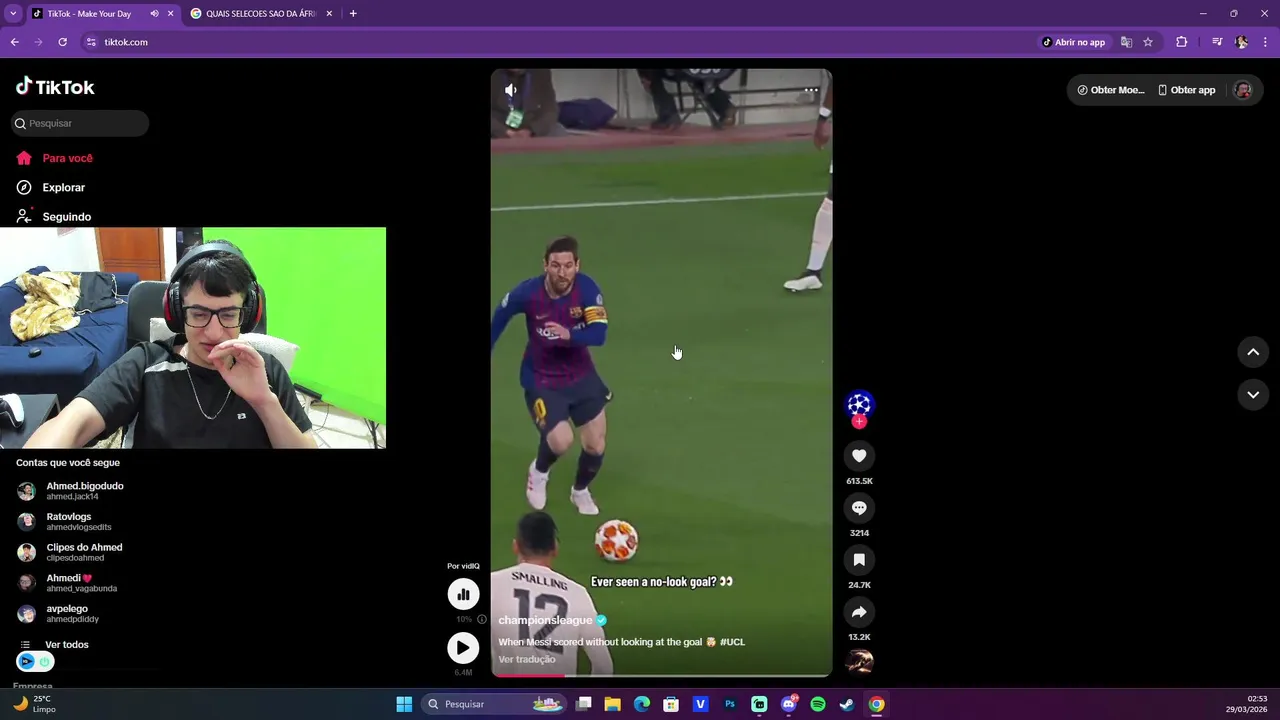Screen dimensions: 1280x720
Task: Open Spotify from the taskbar
Action: click(818, 704)
